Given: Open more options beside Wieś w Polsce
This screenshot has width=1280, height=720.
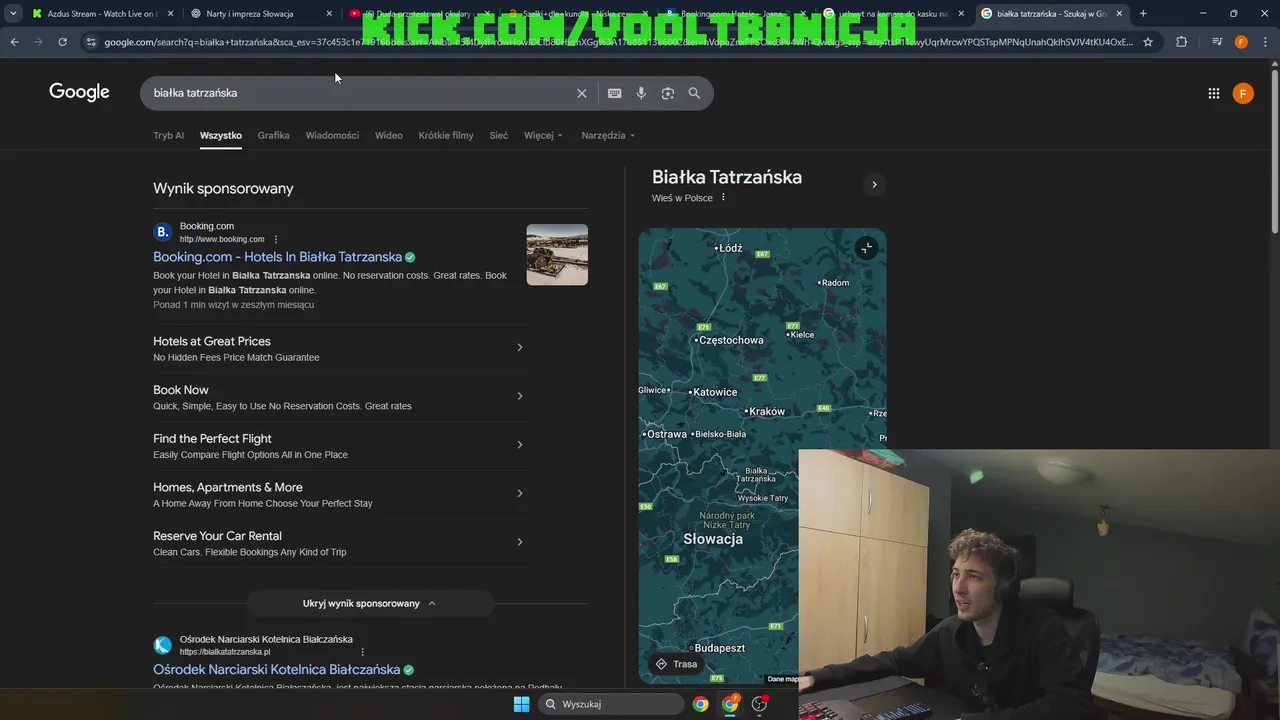Looking at the screenshot, I should (x=723, y=198).
